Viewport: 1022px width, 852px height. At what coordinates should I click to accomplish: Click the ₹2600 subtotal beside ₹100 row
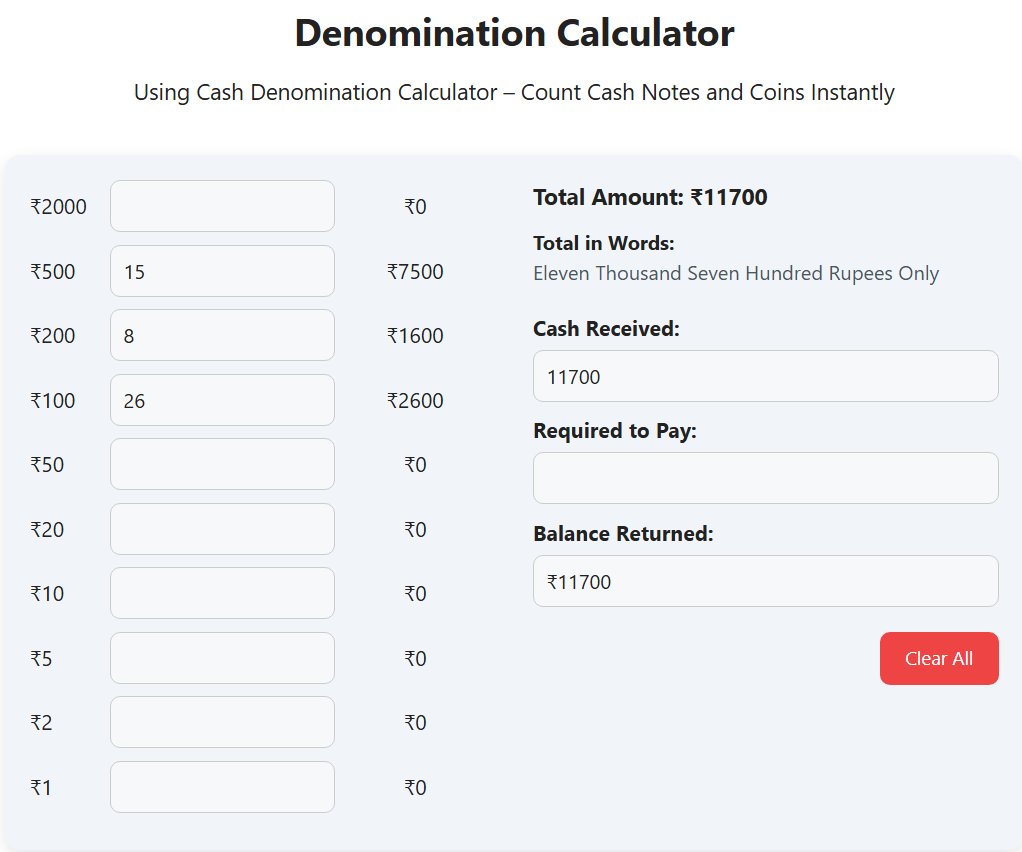pos(414,400)
